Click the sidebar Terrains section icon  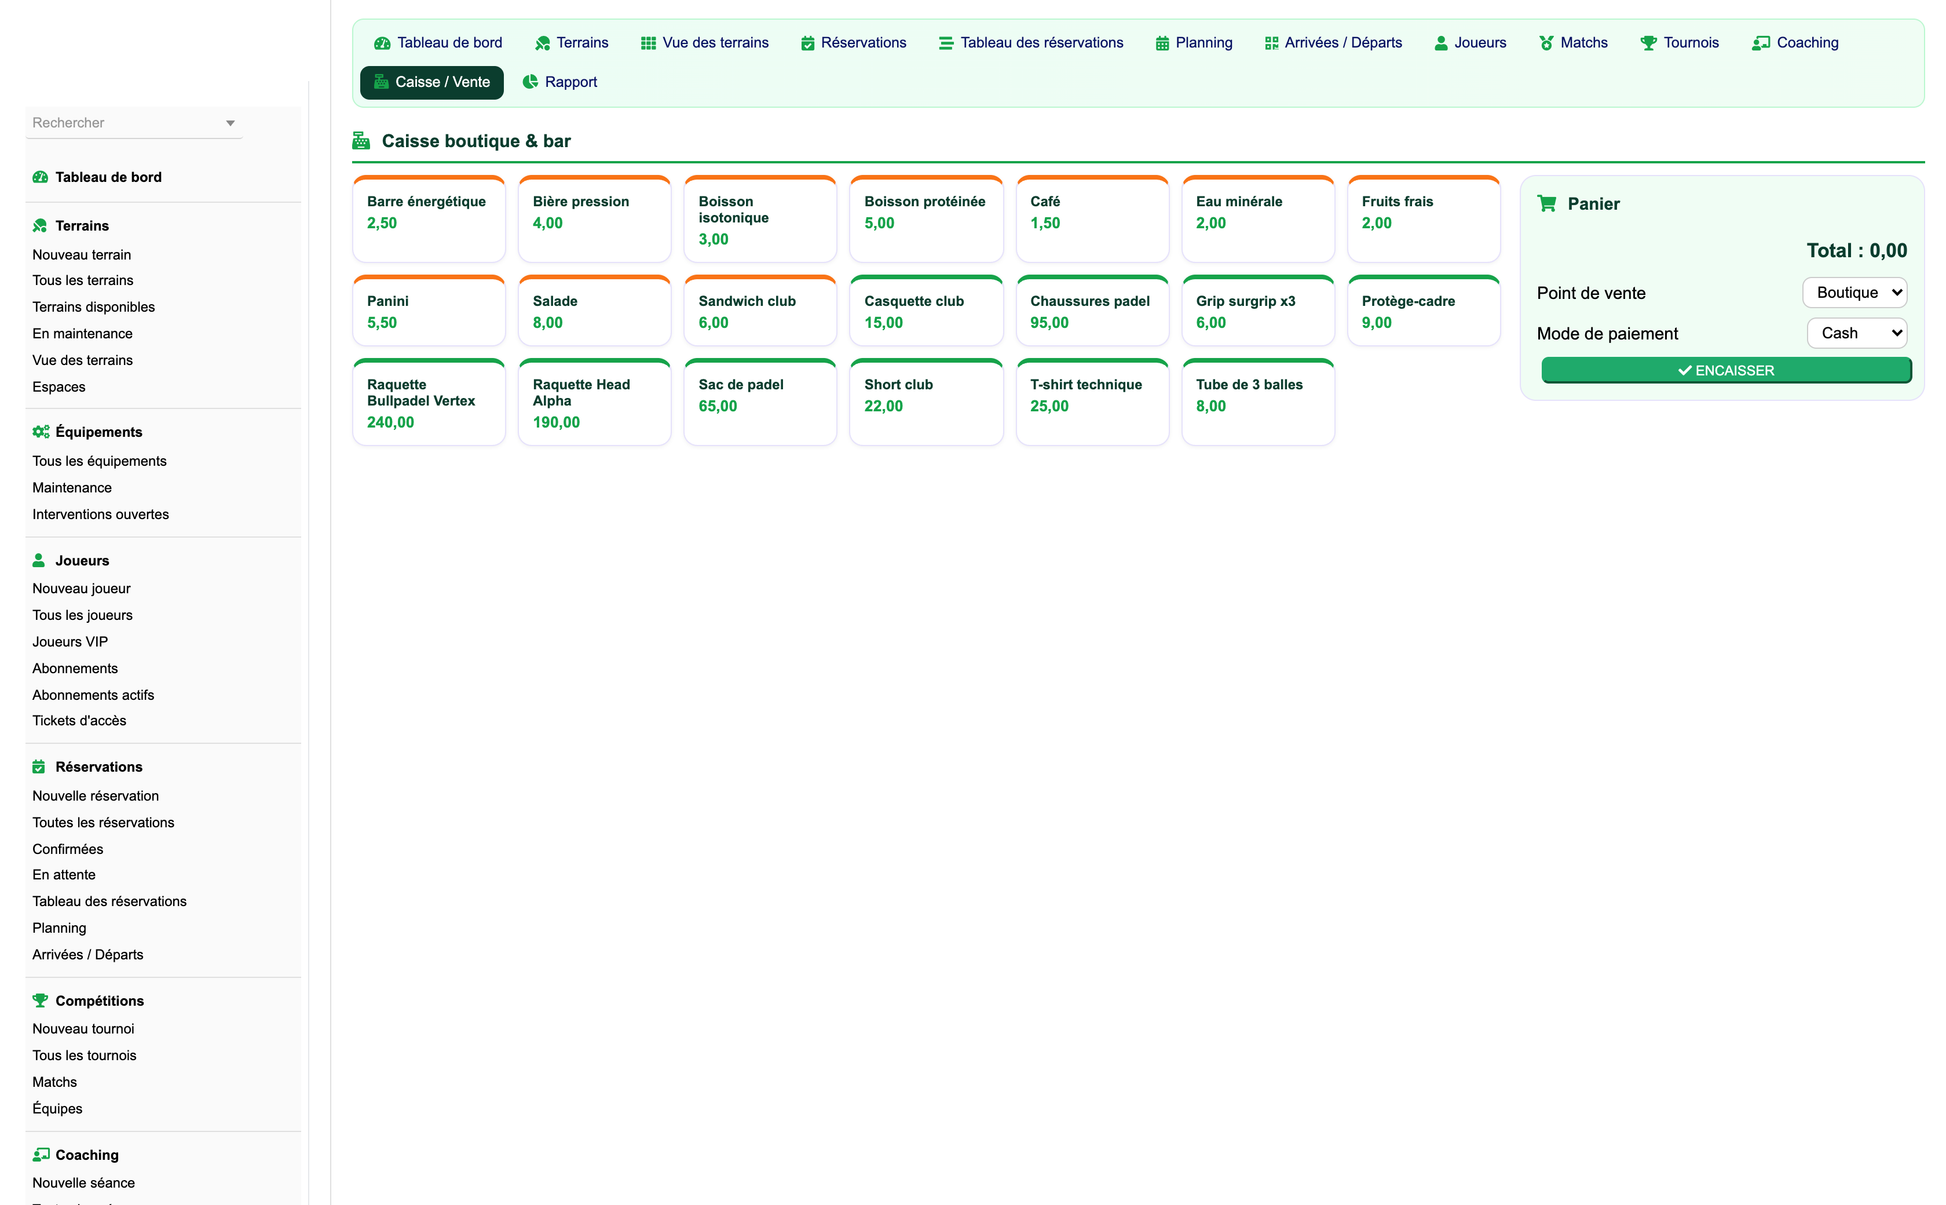40,226
